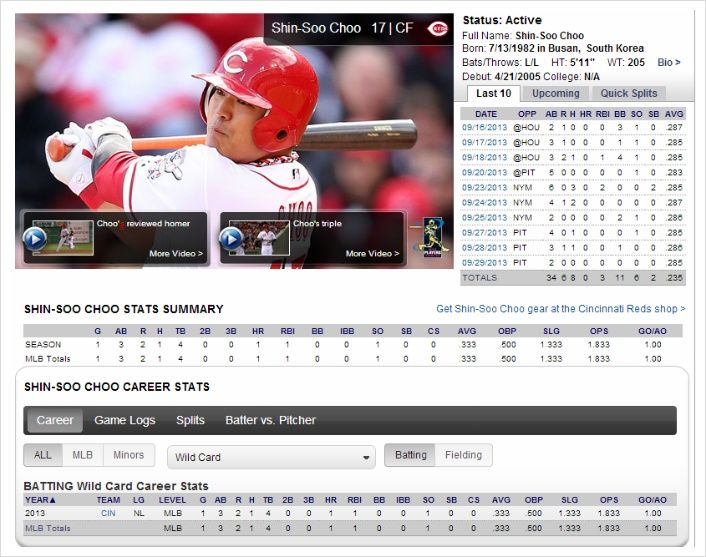Select the ALL level filter
This screenshot has height=557, width=706.
43,455
